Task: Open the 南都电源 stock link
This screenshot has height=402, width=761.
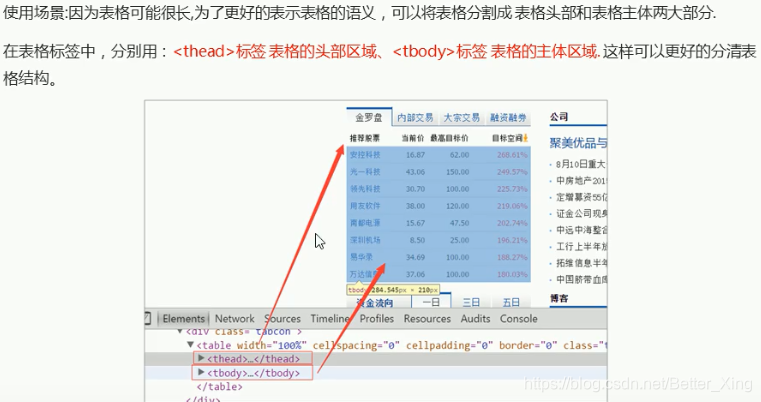Action: tap(365, 223)
